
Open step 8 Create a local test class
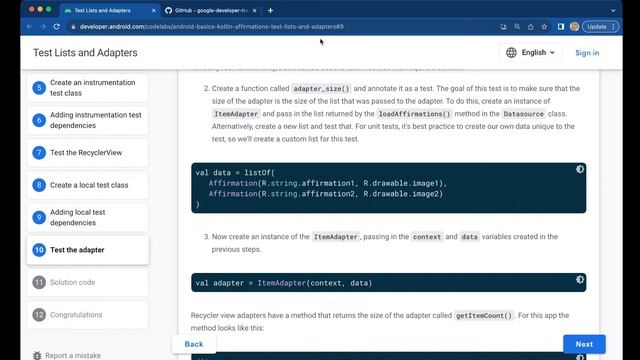tap(88, 185)
